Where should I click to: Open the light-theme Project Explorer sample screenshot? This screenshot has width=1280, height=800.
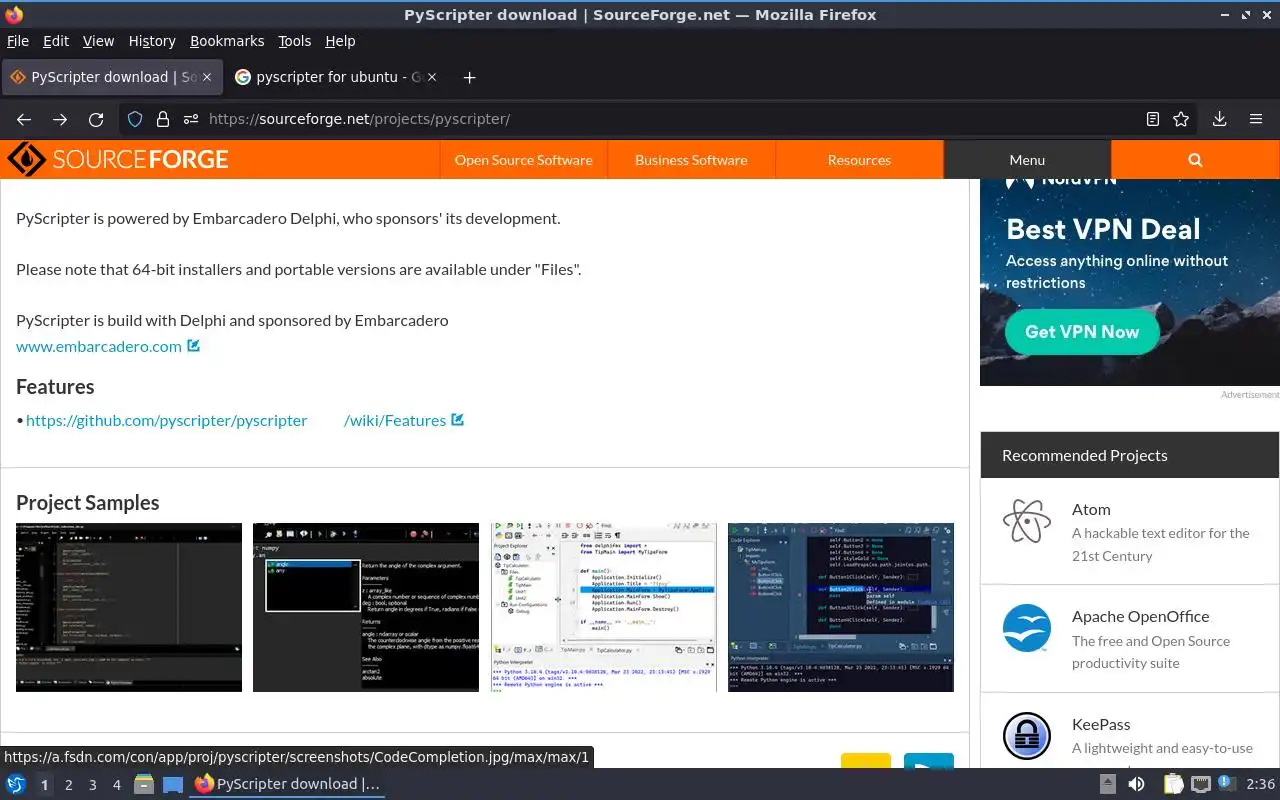click(604, 607)
